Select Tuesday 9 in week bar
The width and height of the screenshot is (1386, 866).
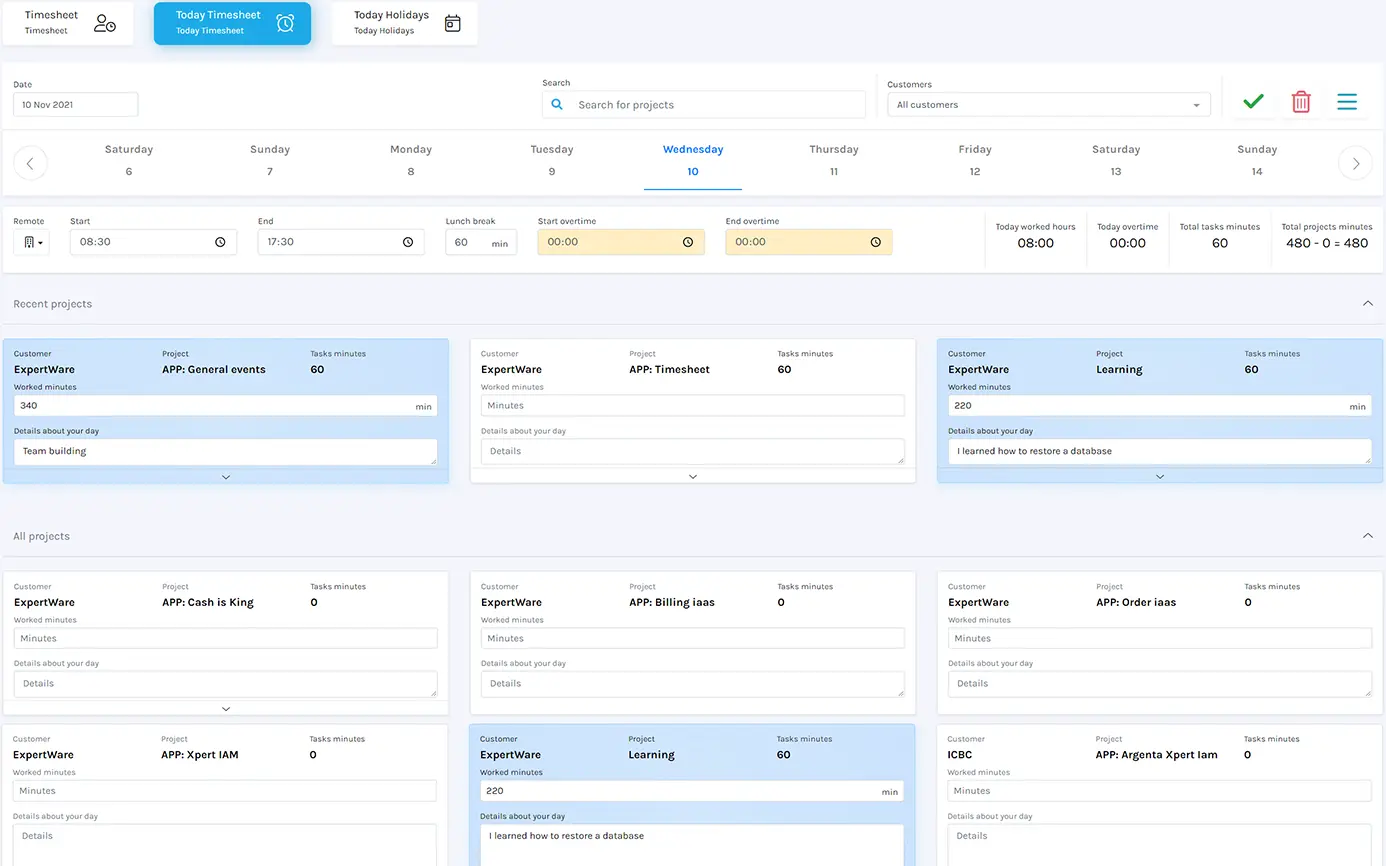[x=552, y=160]
